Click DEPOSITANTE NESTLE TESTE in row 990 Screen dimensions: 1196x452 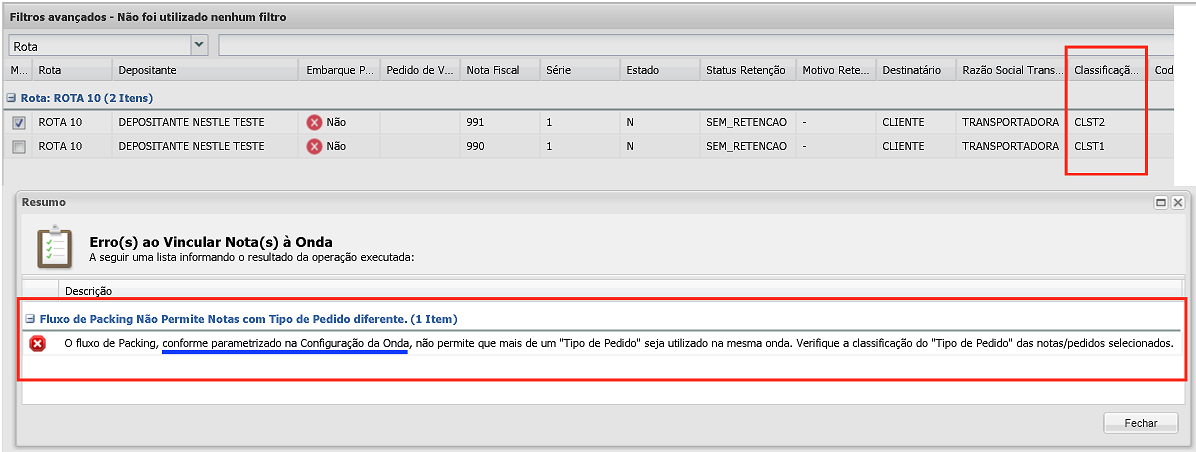click(x=204, y=147)
